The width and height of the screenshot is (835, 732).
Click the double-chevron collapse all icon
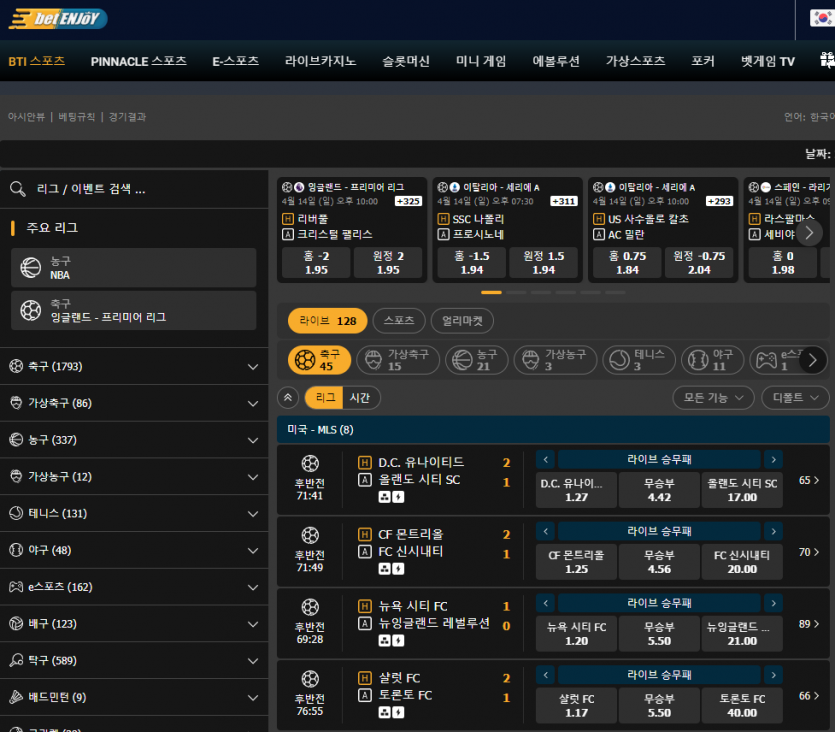[288, 398]
